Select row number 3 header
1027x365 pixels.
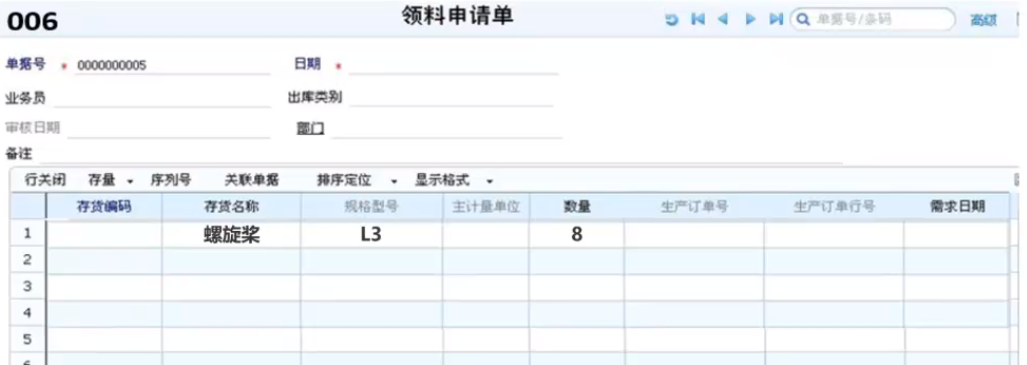(28, 287)
